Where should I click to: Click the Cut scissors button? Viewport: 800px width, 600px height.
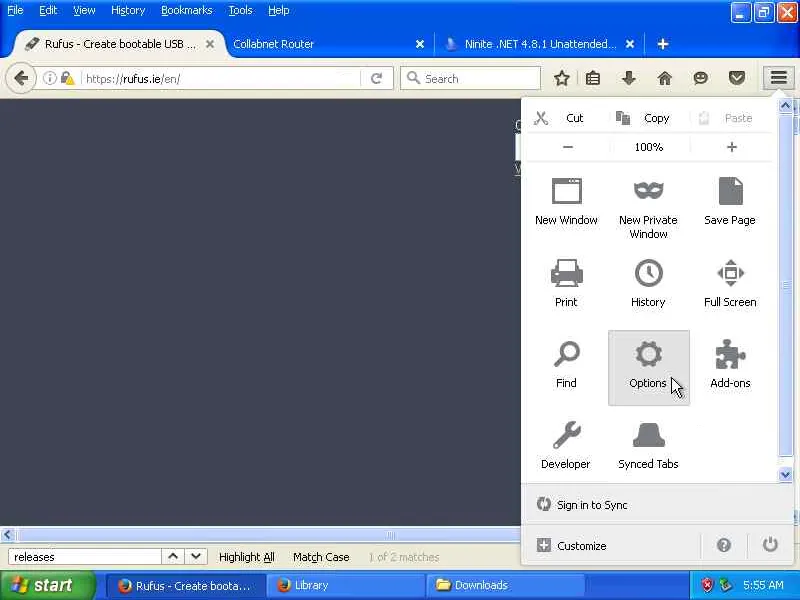pos(559,118)
